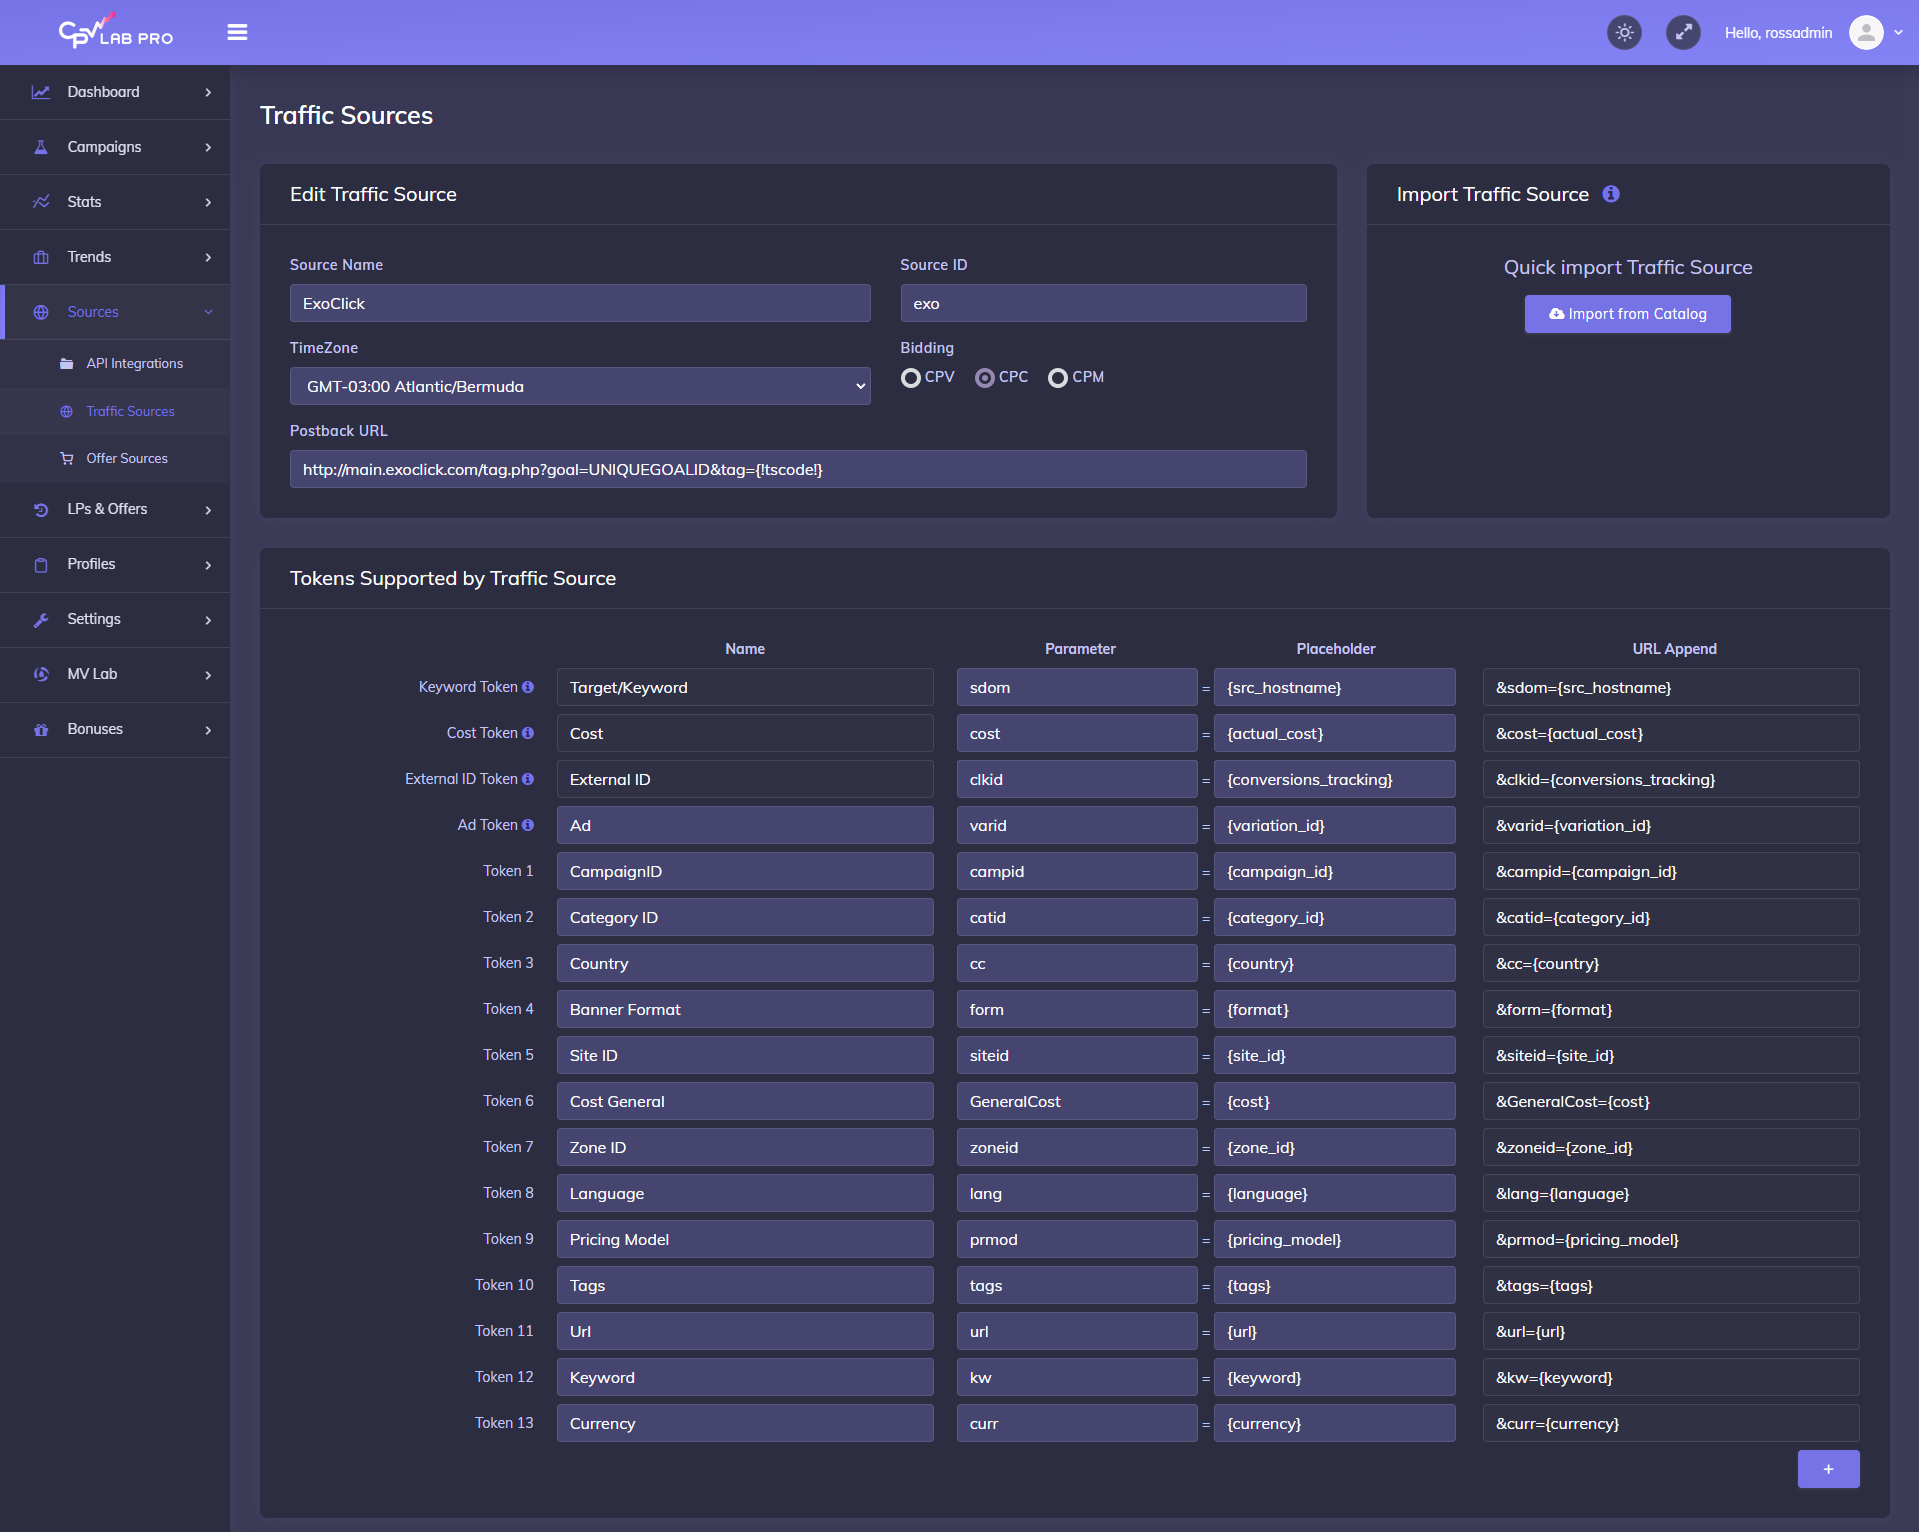Click the CPV Lab Pro logo
1919x1532 pixels.
tap(115, 31)
